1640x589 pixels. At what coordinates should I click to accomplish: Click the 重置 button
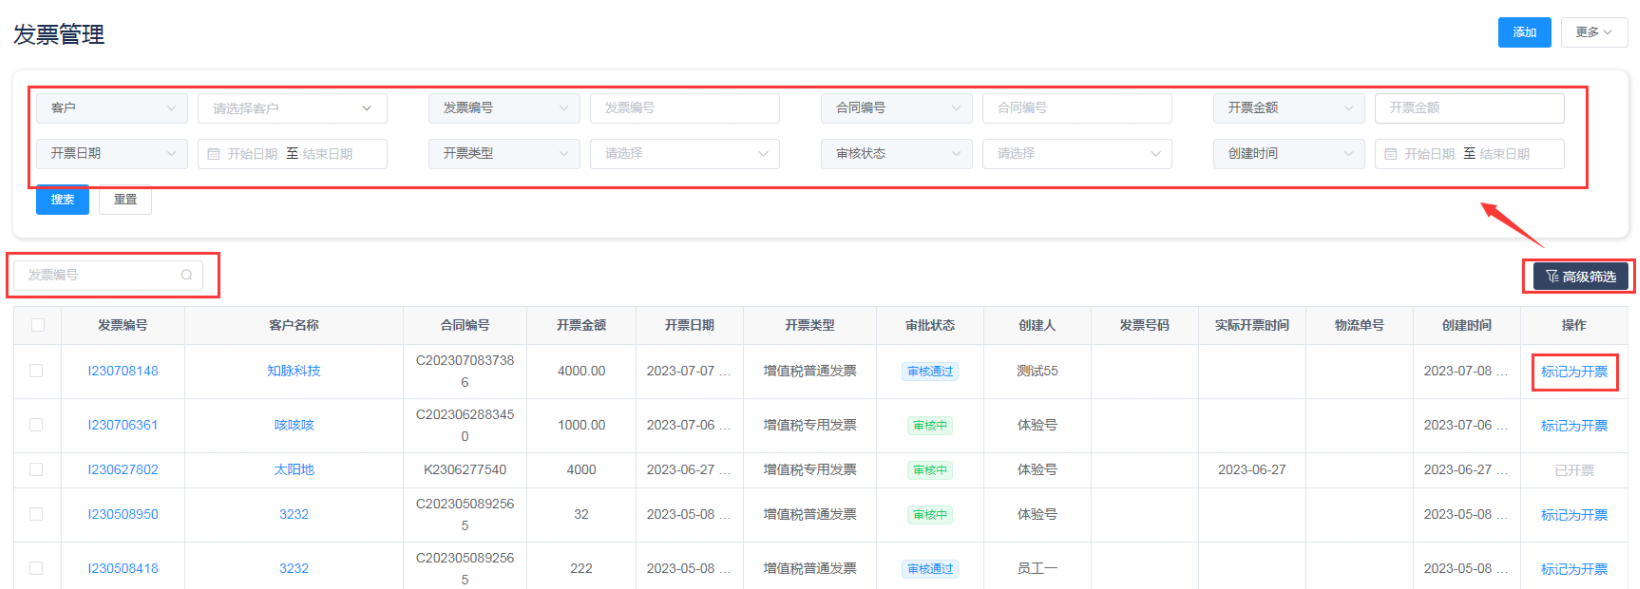click(x=125, y=200)
